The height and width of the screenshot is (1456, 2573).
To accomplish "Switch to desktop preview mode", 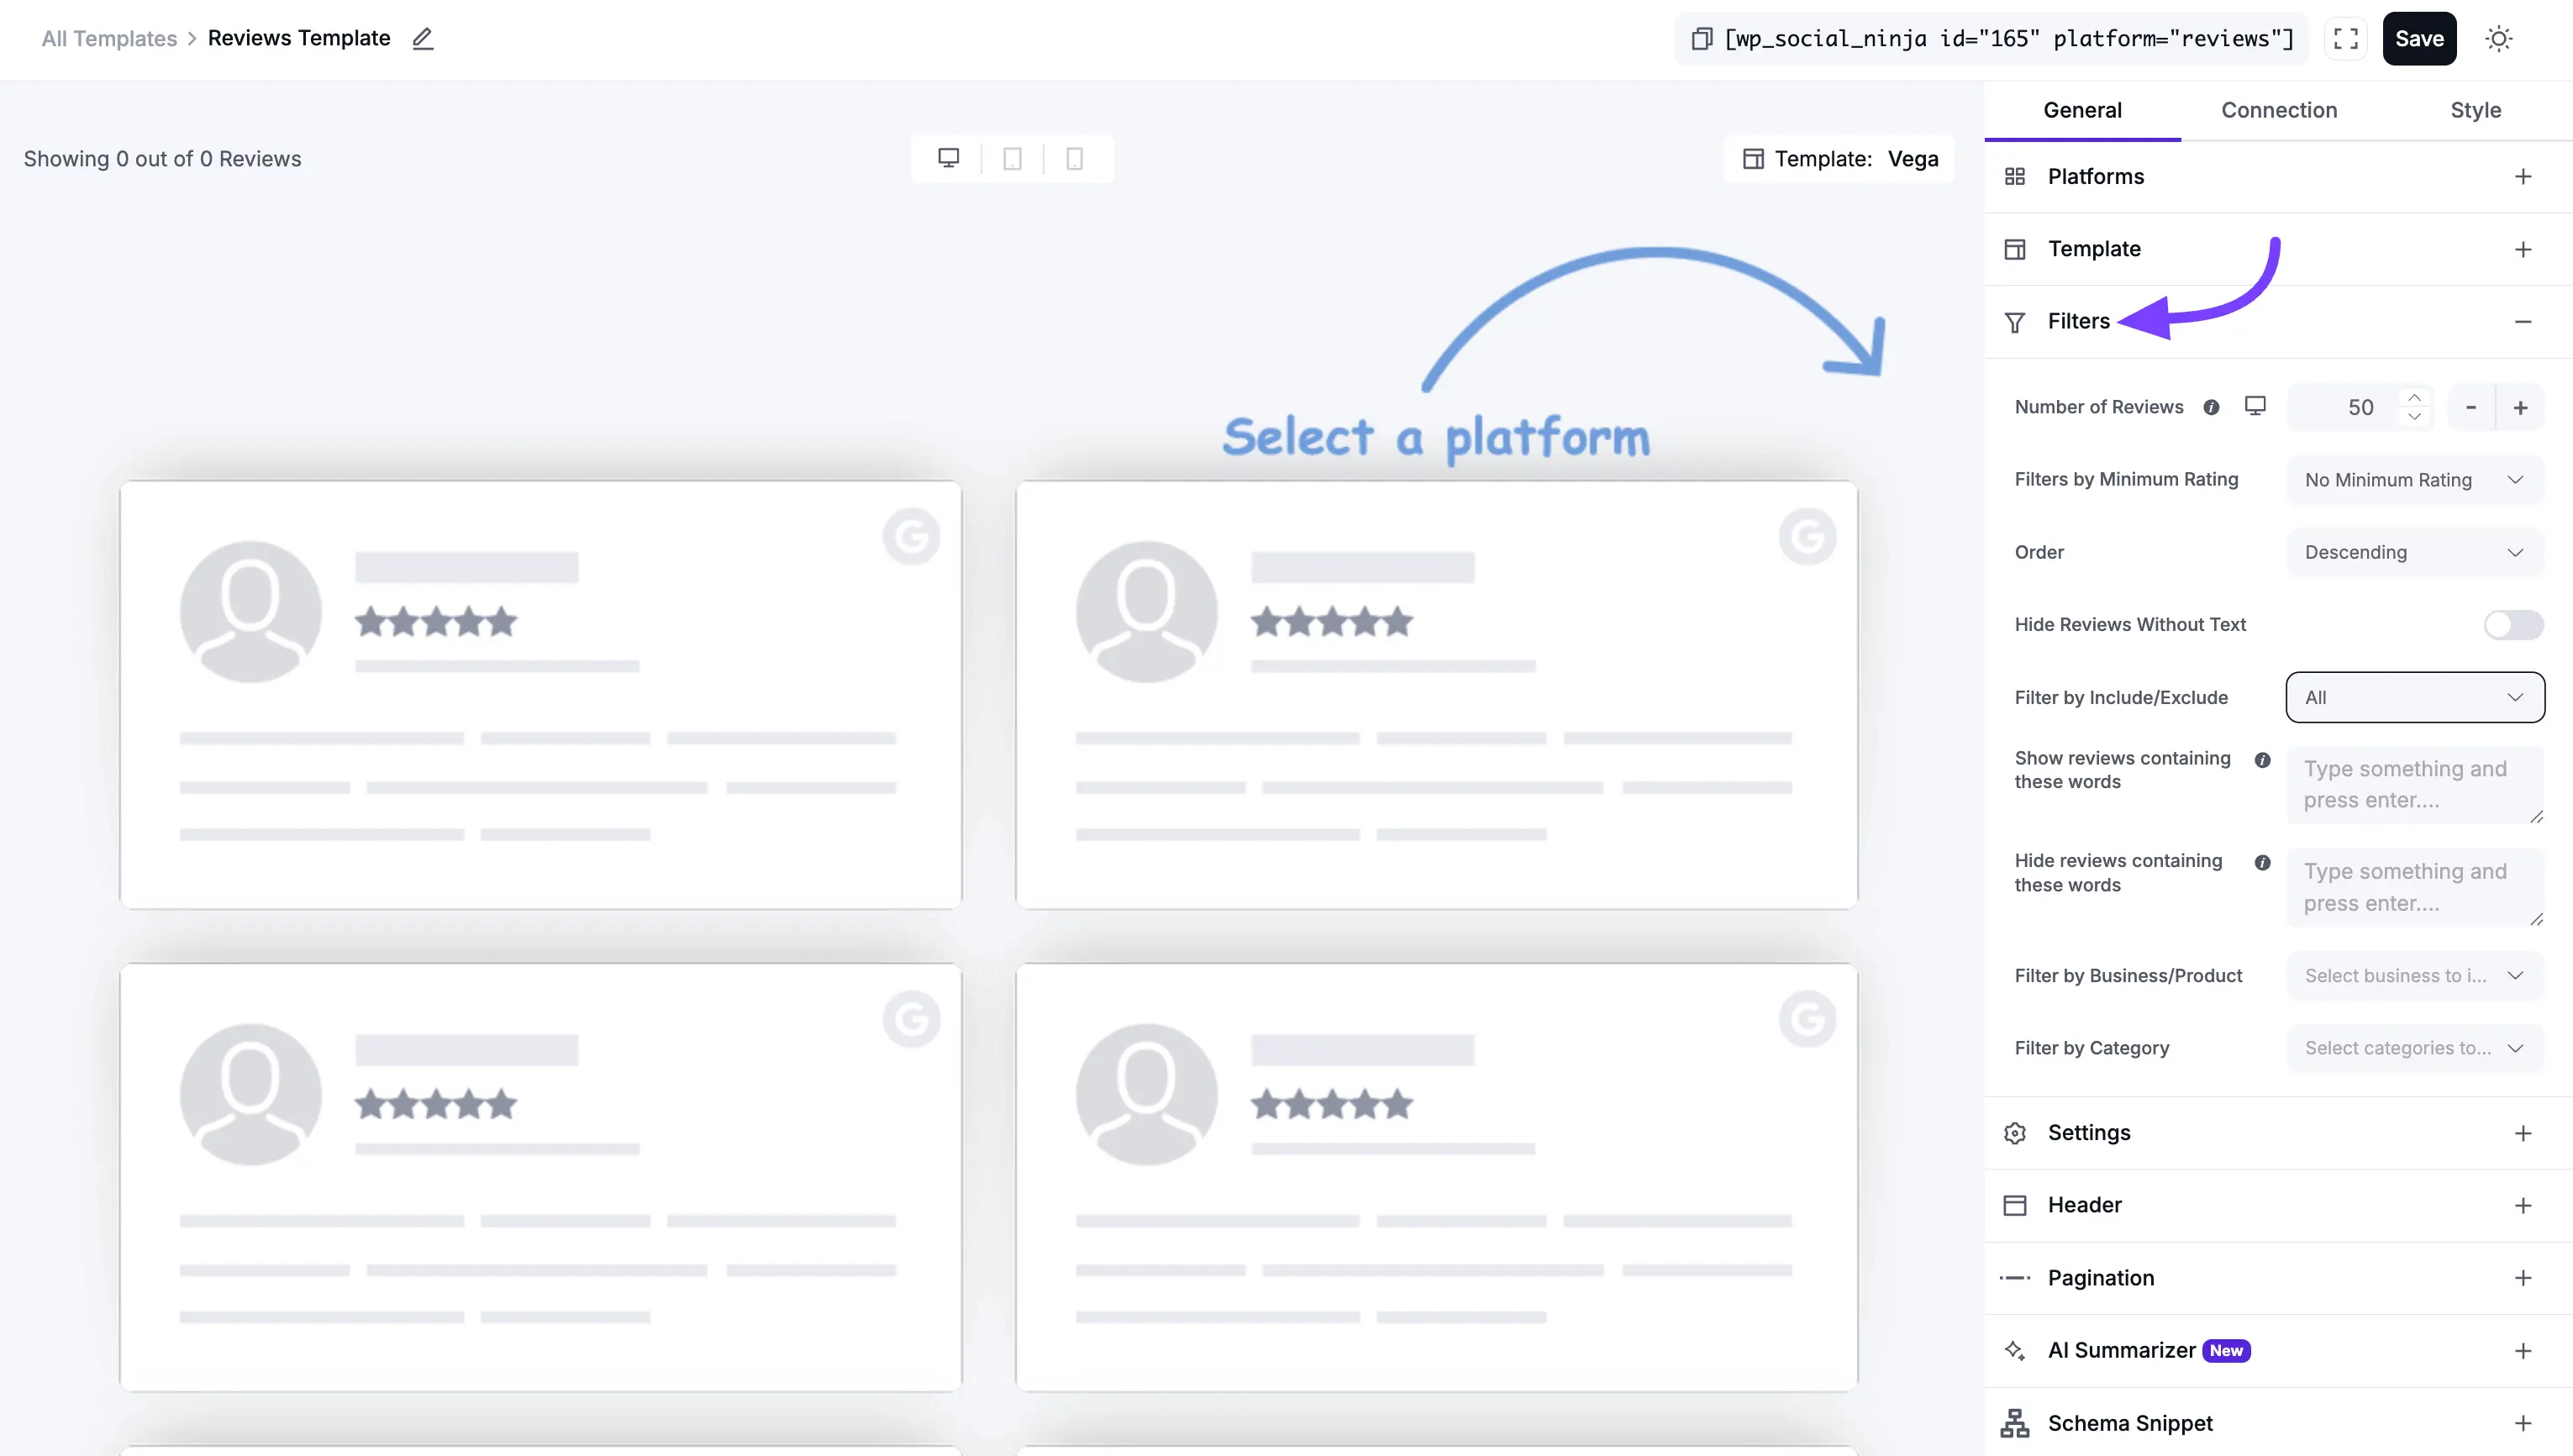I will [x=947, y=158].
